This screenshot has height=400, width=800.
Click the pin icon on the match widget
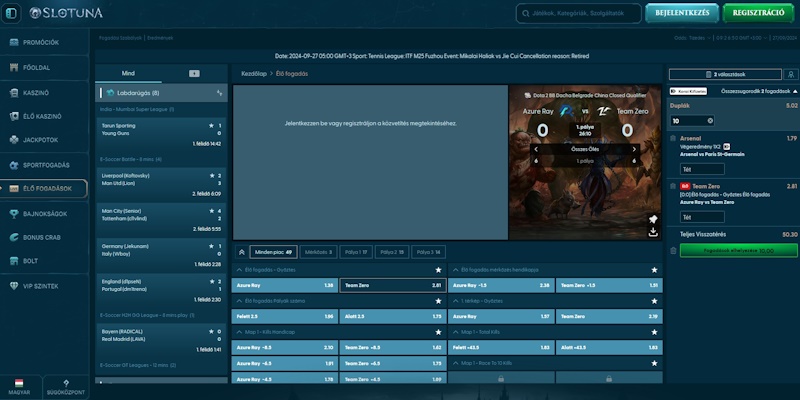653,219
